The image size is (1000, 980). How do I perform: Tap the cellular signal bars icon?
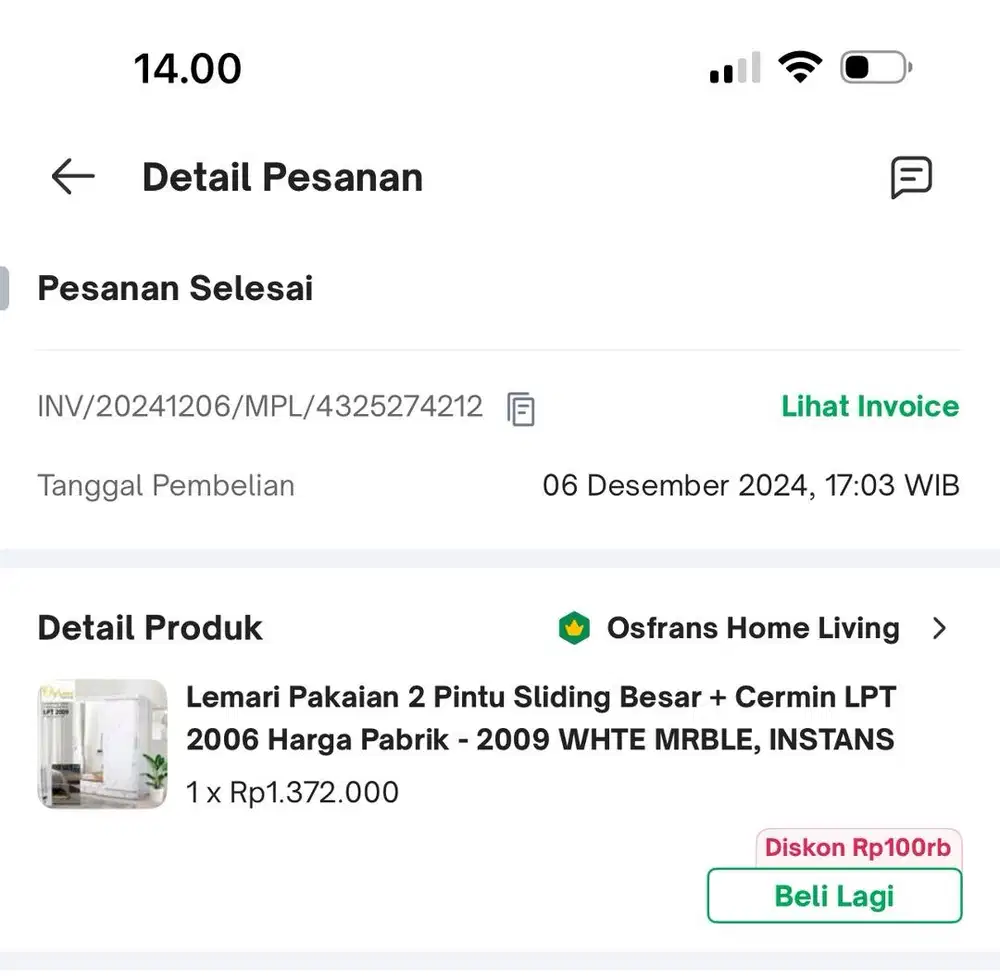pyautogui.click(x=735, y=69)
